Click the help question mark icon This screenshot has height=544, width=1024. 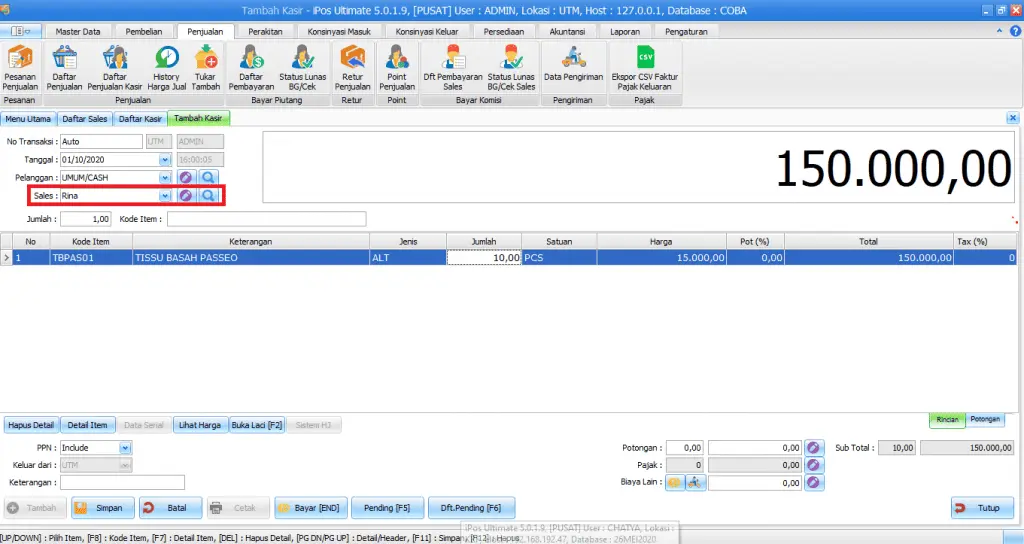tap(1016, 31)
